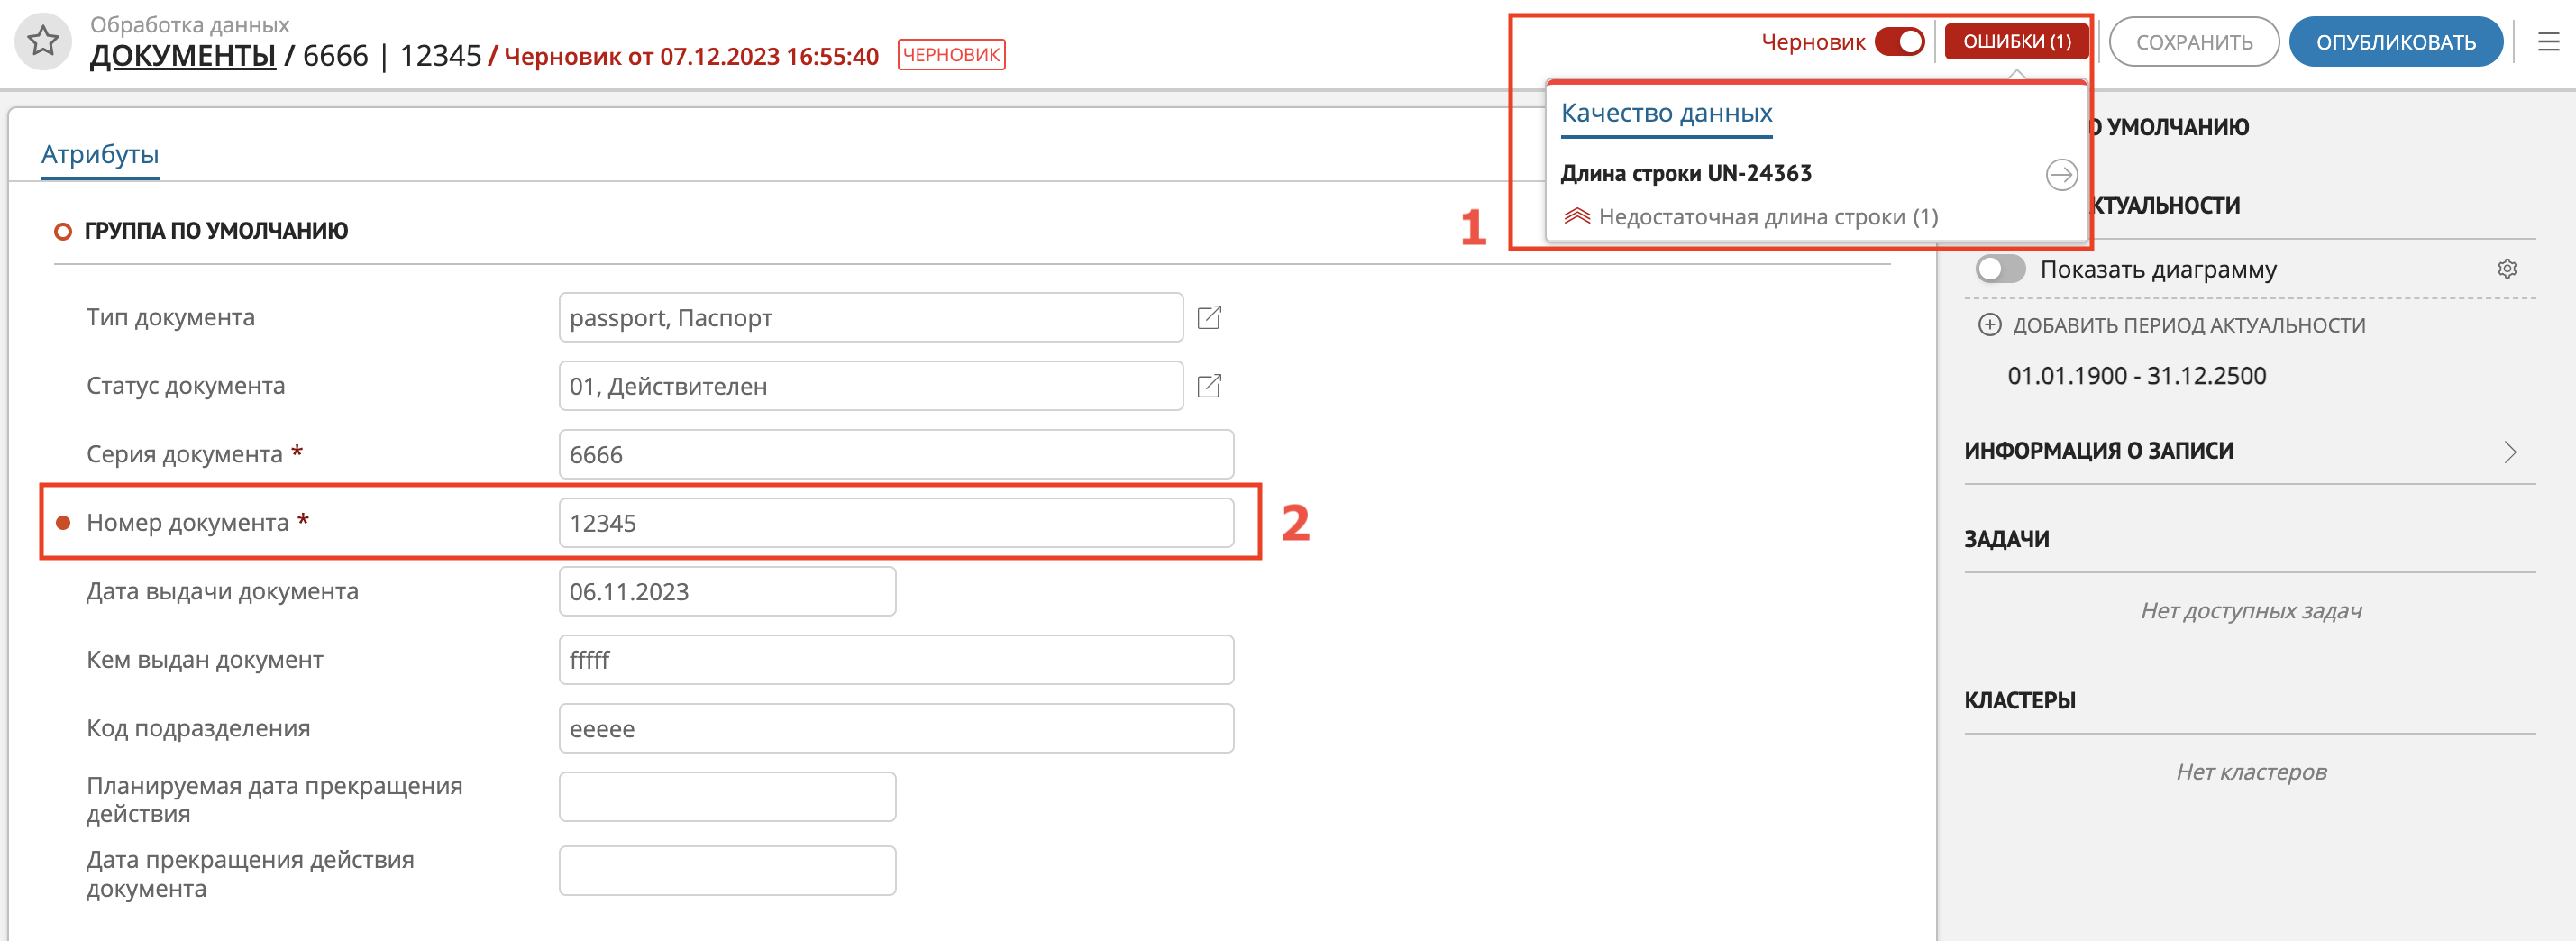This screenshot has height=941, width=2576.
Task: Open the Ошибки (1) dropdown
Action: [x=2016, y=42]
